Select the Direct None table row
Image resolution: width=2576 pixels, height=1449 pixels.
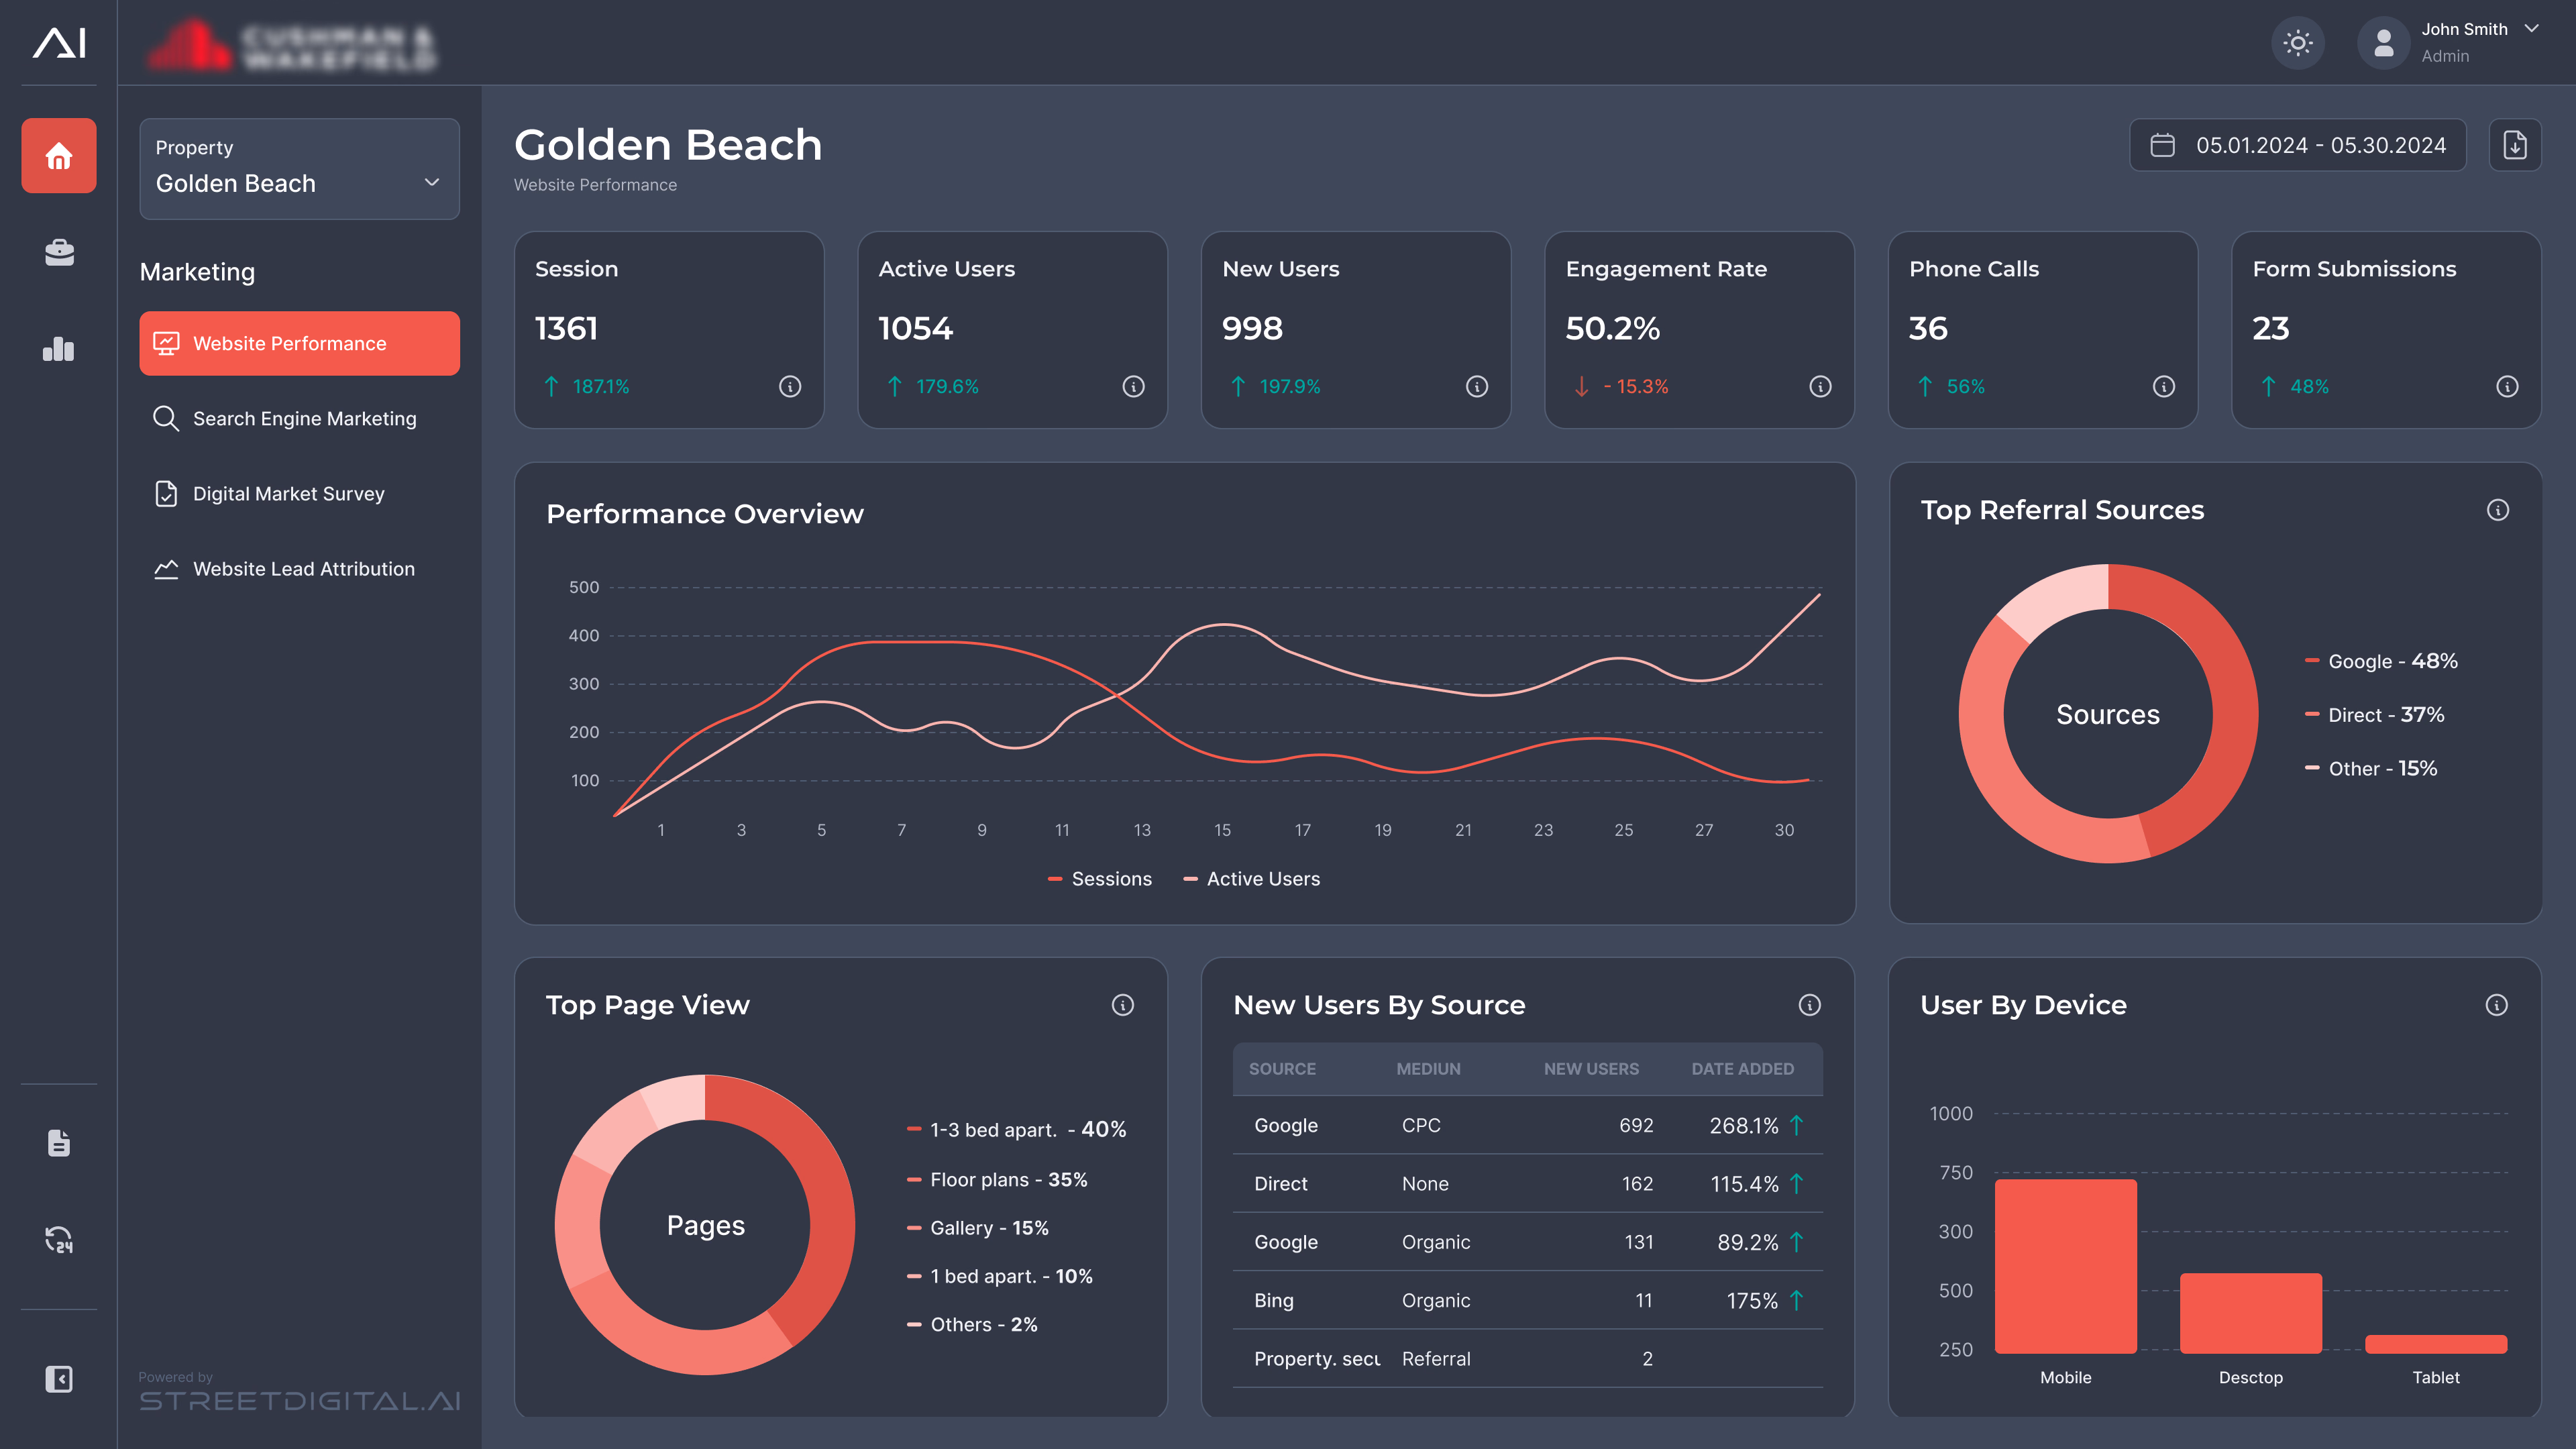1528,1183
